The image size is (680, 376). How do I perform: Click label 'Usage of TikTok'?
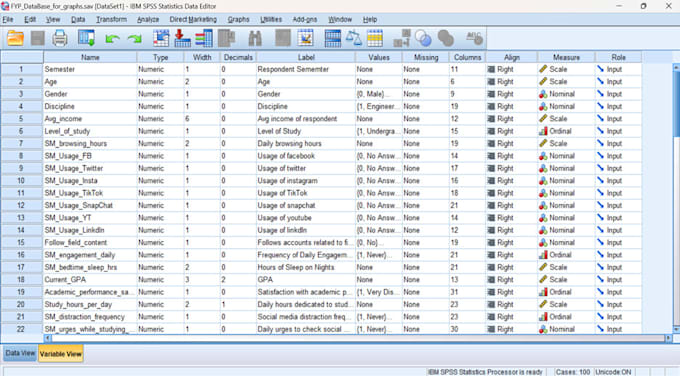pyautogui.click(x=282, y=193)
